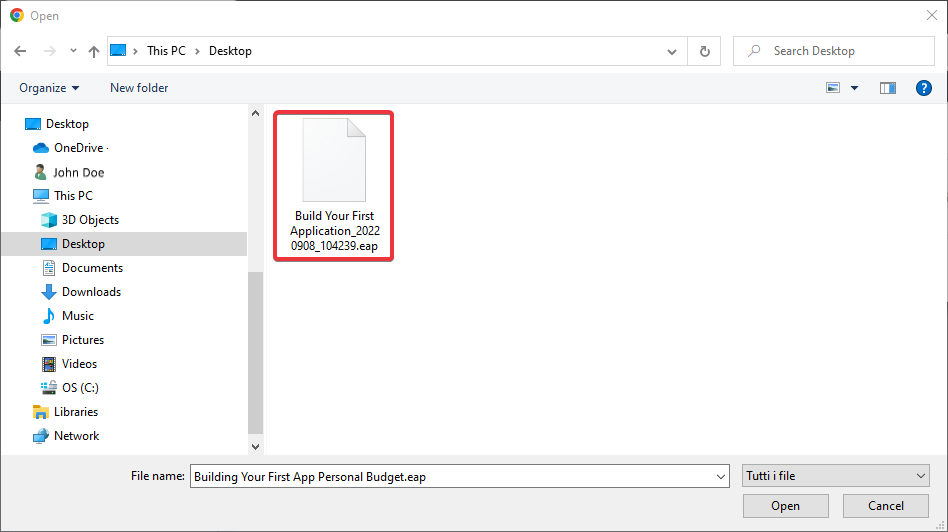Refresh the Desktop folder listing
The height and width of the screenshot is (532, 948).
[x=705, y=51]
